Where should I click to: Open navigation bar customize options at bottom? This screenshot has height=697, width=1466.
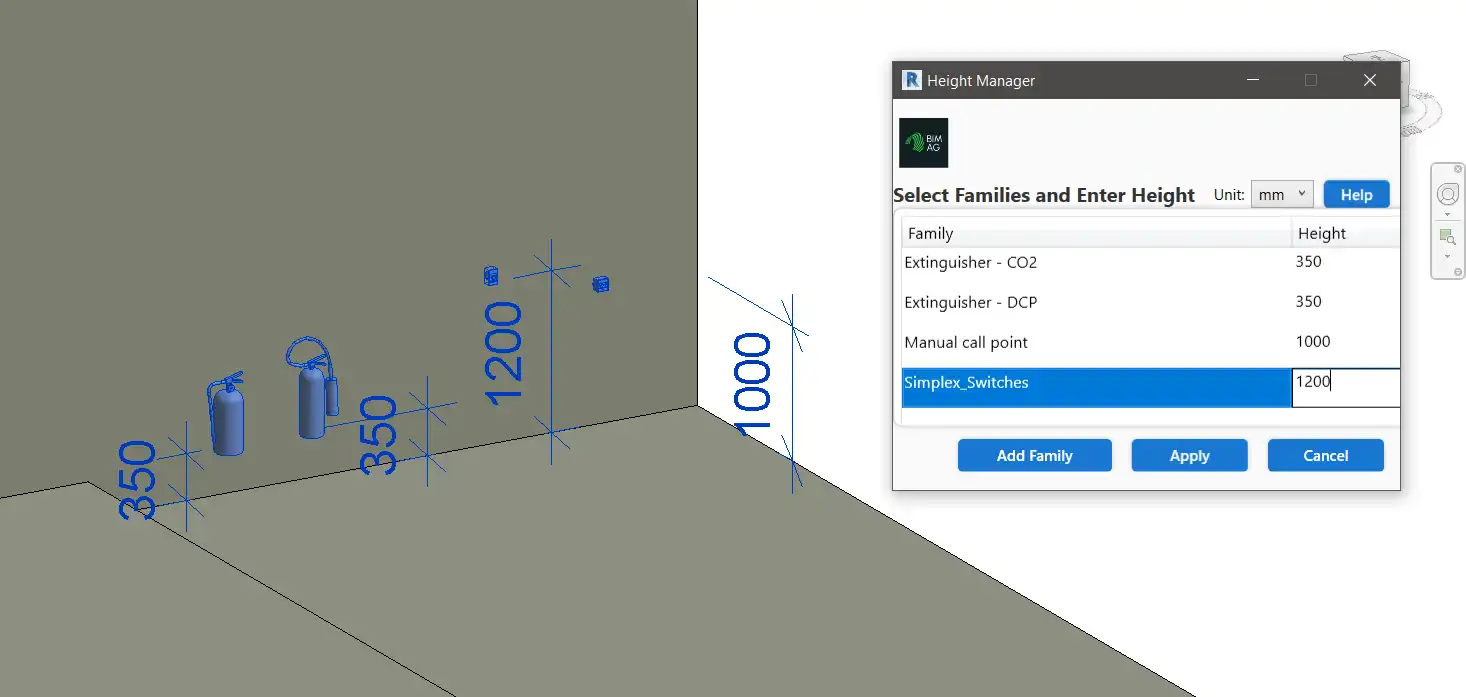(x=1458, y=272)
